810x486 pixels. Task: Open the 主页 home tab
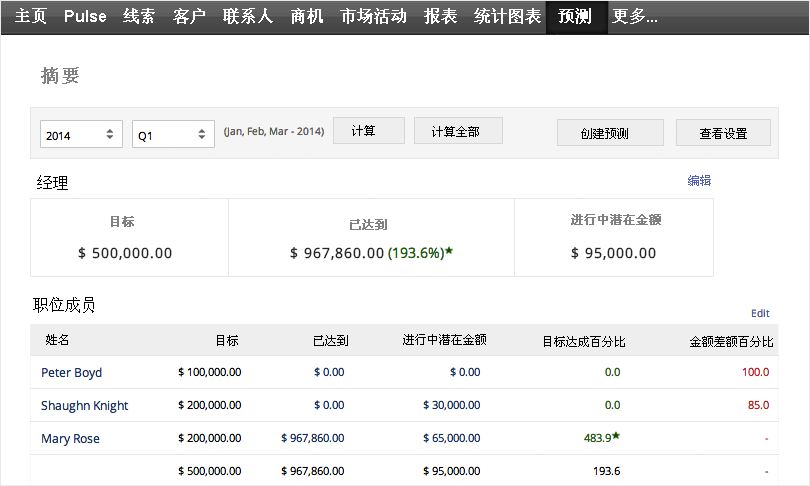(30, 16)
